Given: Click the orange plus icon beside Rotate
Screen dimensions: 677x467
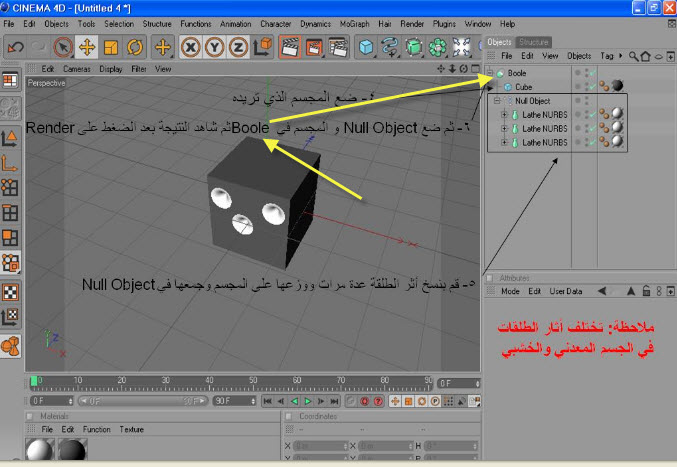Looking at the screenshot, I should (162, 47).
